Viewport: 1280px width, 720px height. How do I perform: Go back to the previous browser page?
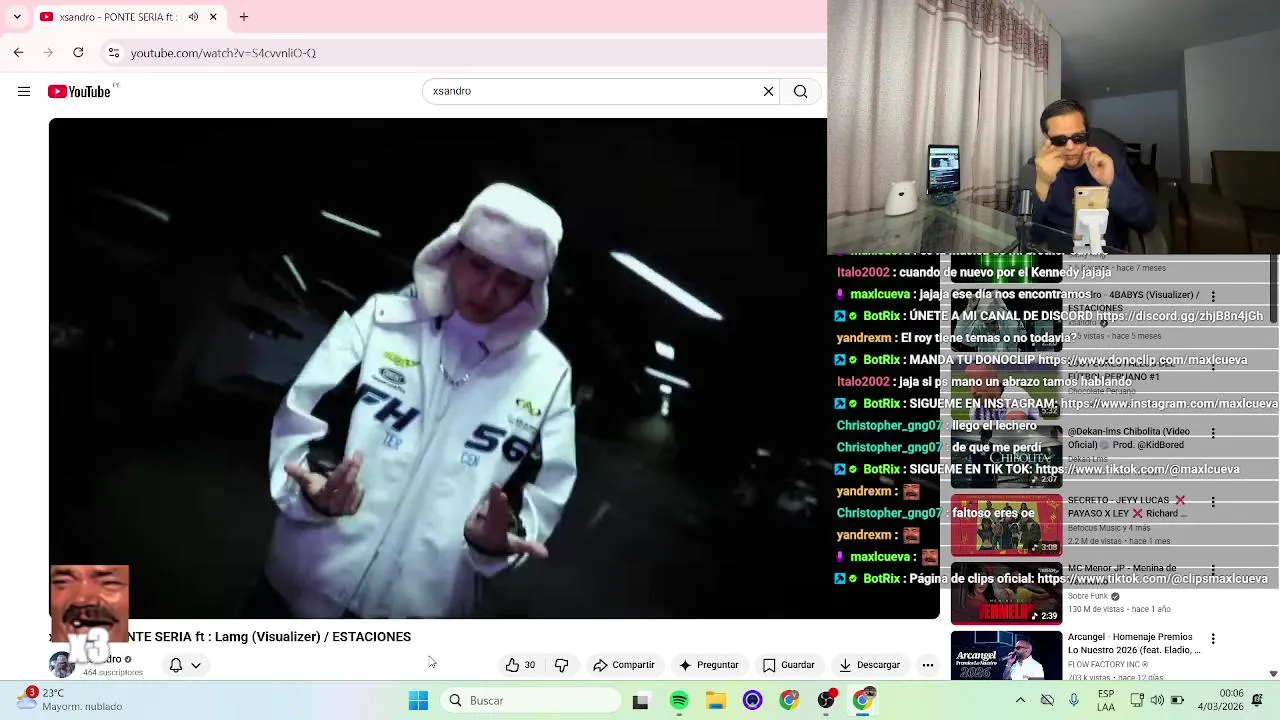[x=18, y=52]
